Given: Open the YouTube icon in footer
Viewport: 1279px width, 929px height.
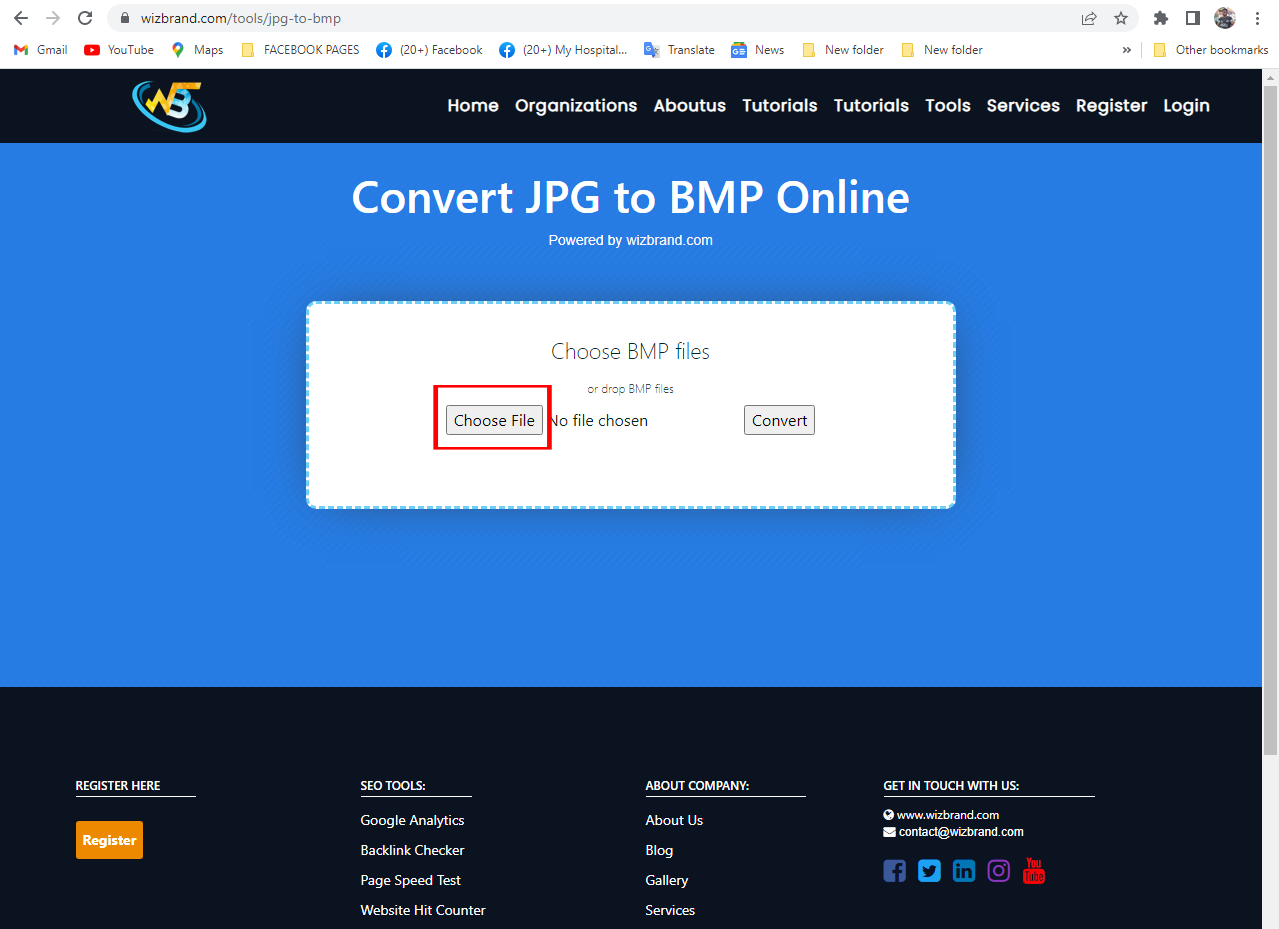Looking at the screenshot, I should [1033, 871].
